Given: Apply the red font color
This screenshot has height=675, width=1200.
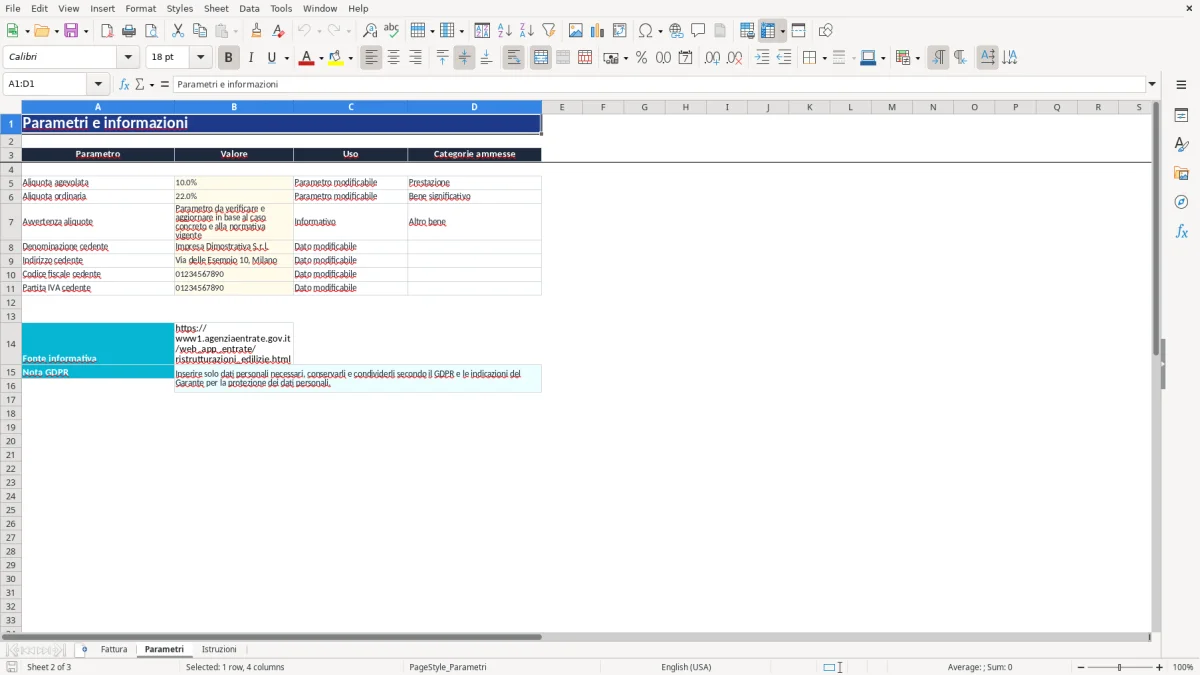Looking at the screenshot, I should (x=305, y=58).
